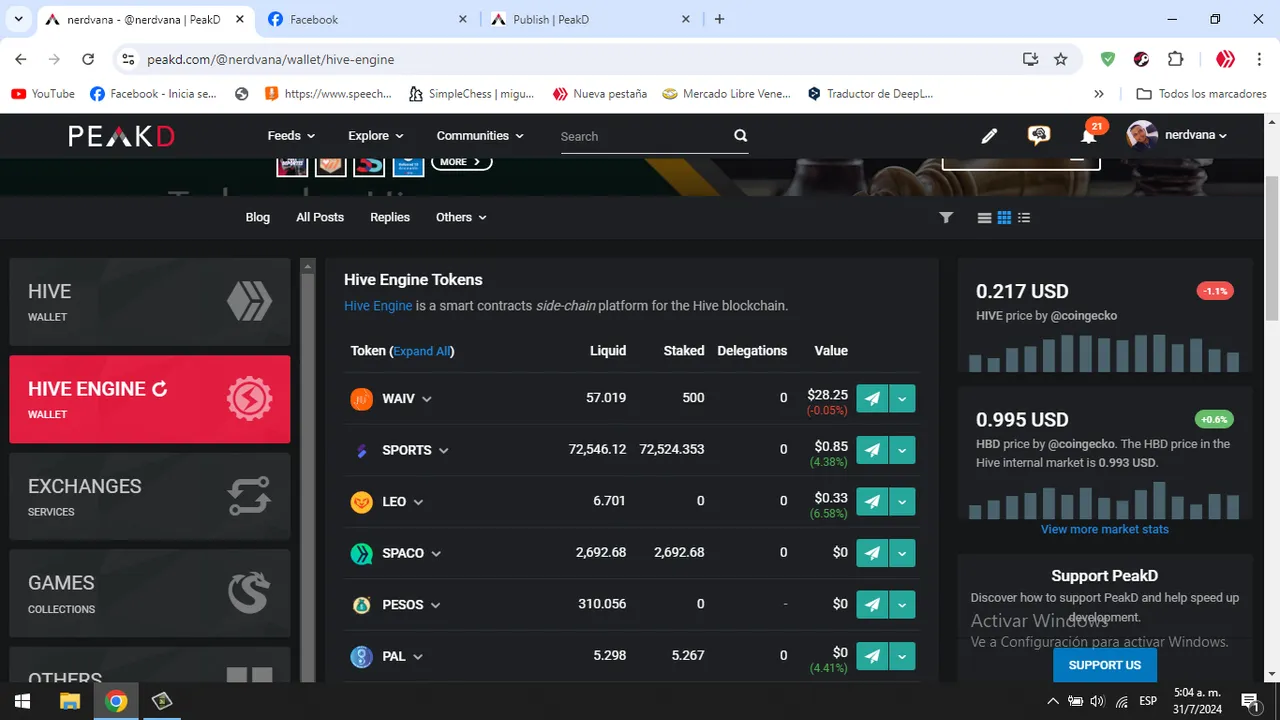Image resolution: width=1280 pixels, height=720 pixels.
Task: Open the Replies tab
Action: 390,217
